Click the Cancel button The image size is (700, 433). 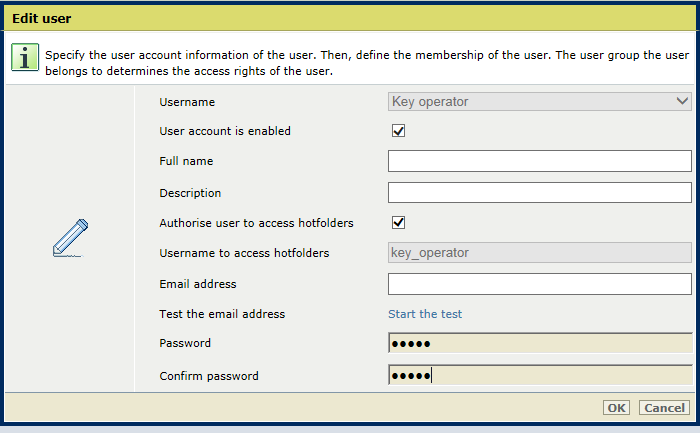pos(664,408)
